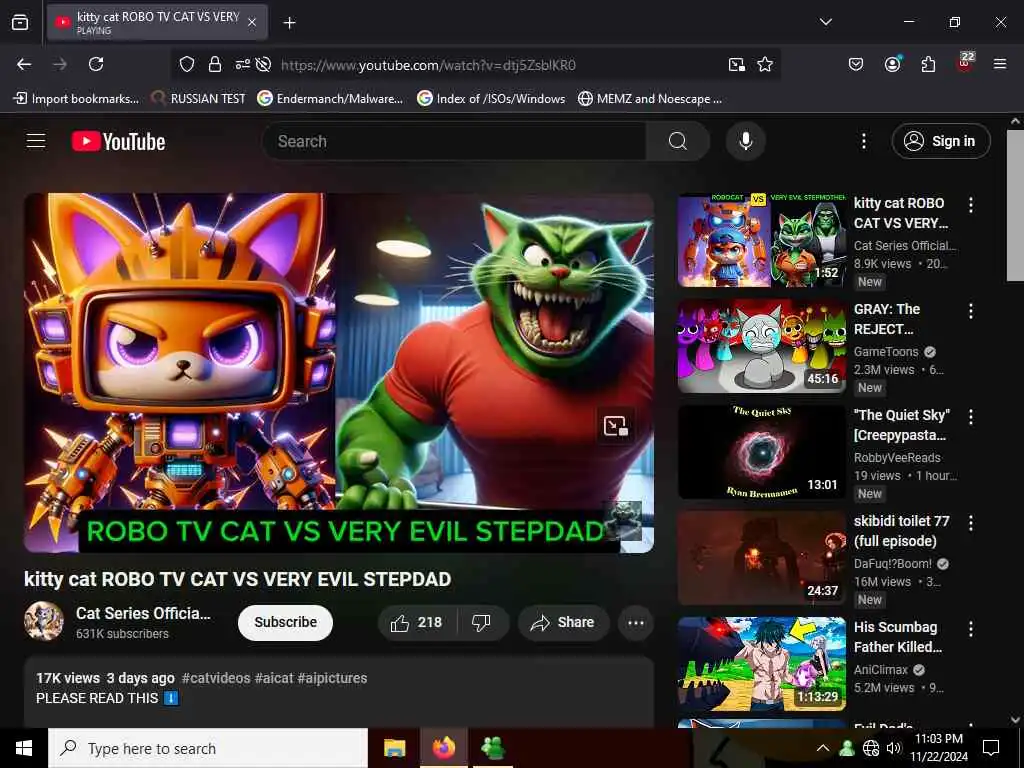Open GRAY: The REJECT video thumbnail
This screenshot has height=768, width=1024.
761,346
